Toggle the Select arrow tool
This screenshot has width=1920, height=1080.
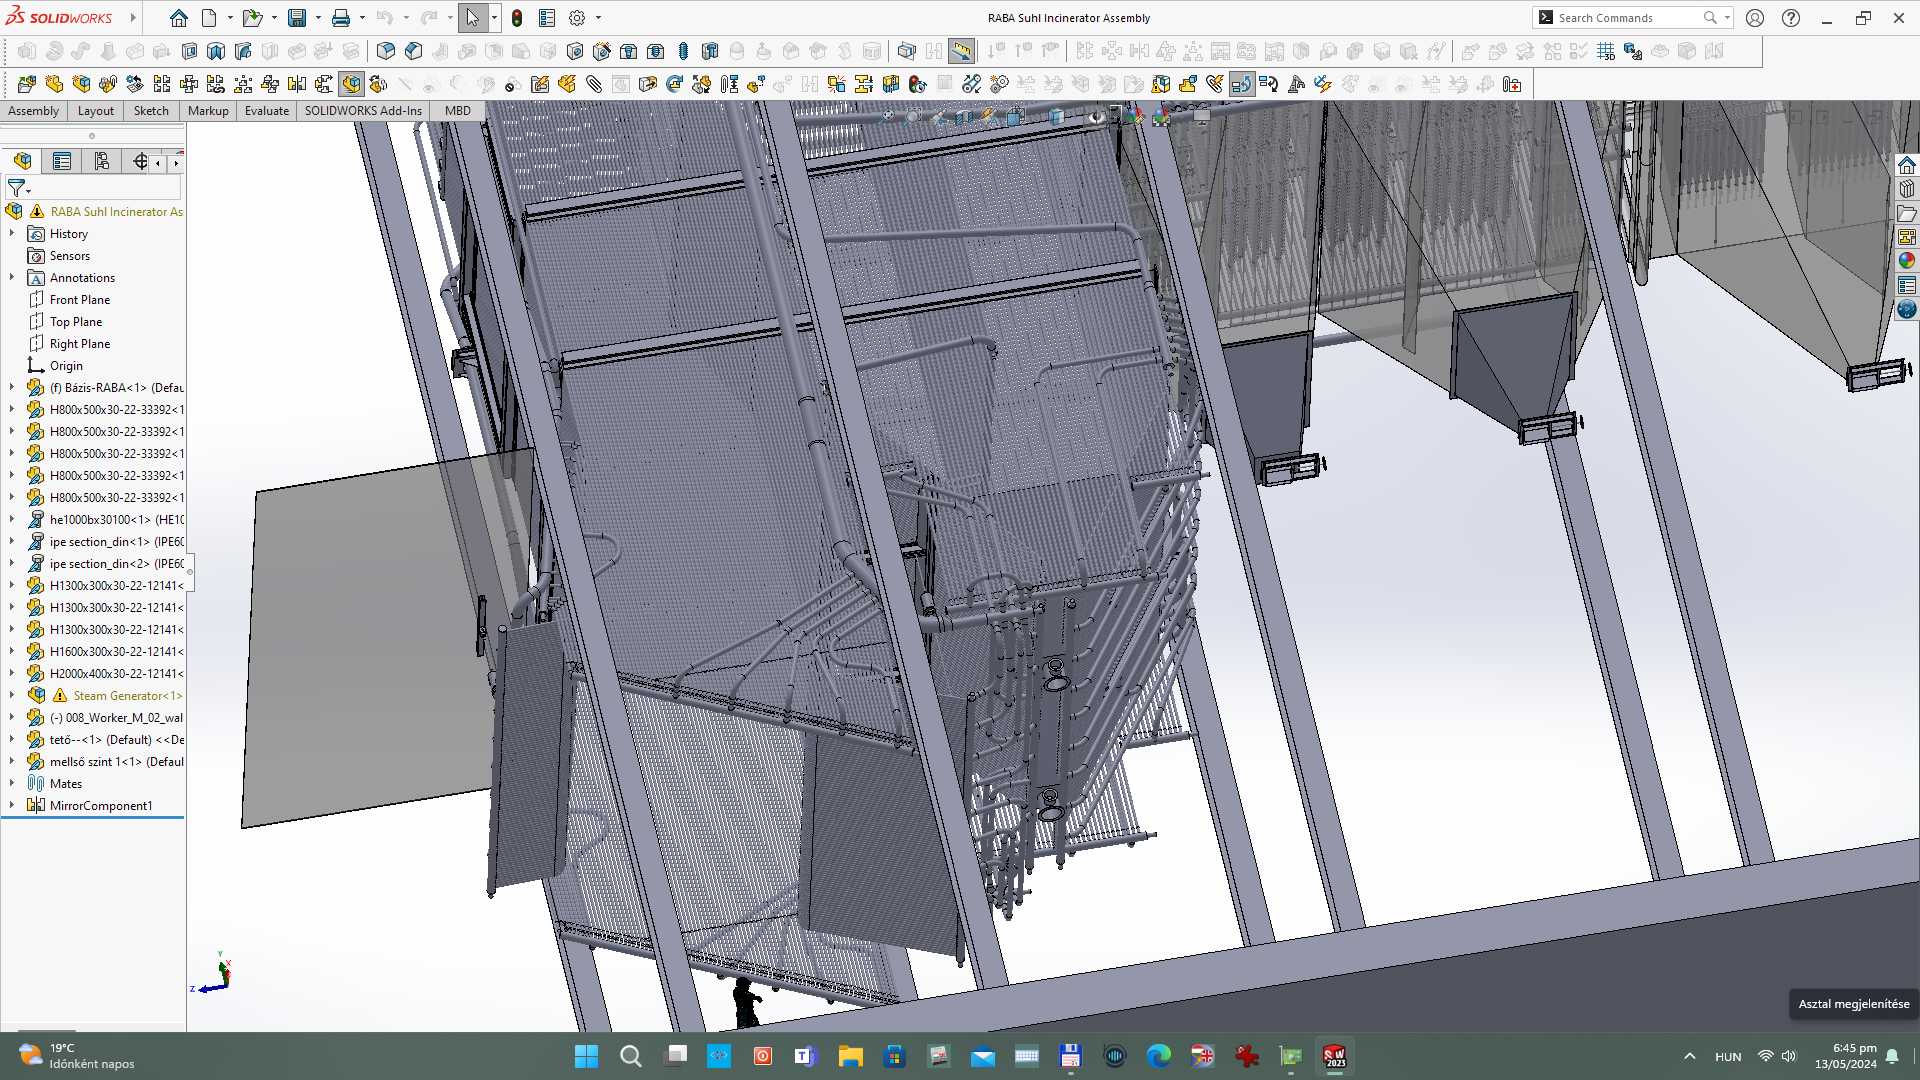pos(472,18)
